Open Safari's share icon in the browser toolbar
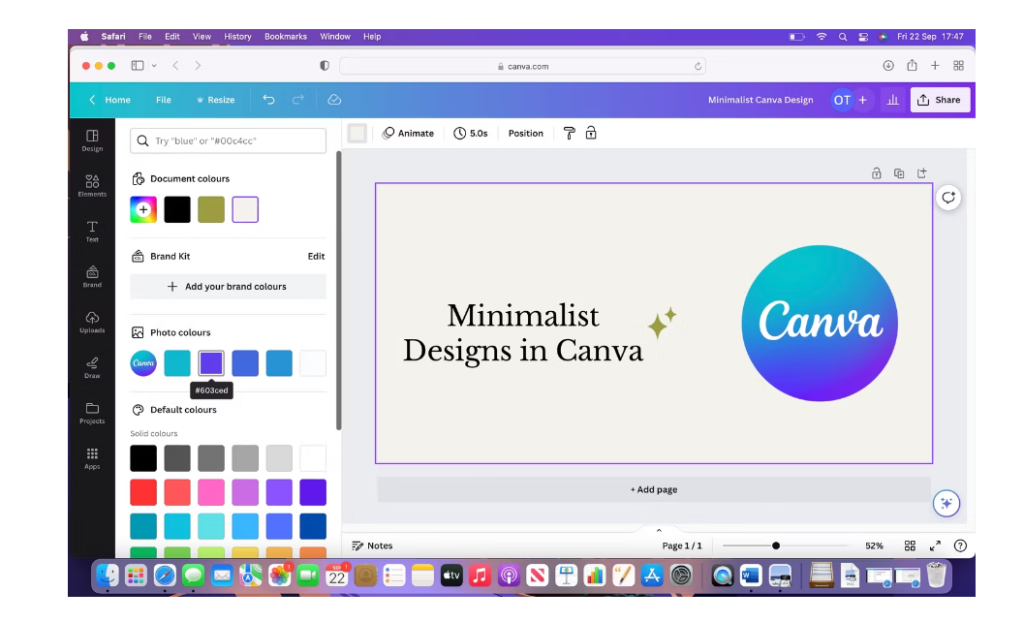 click(912, 65)
